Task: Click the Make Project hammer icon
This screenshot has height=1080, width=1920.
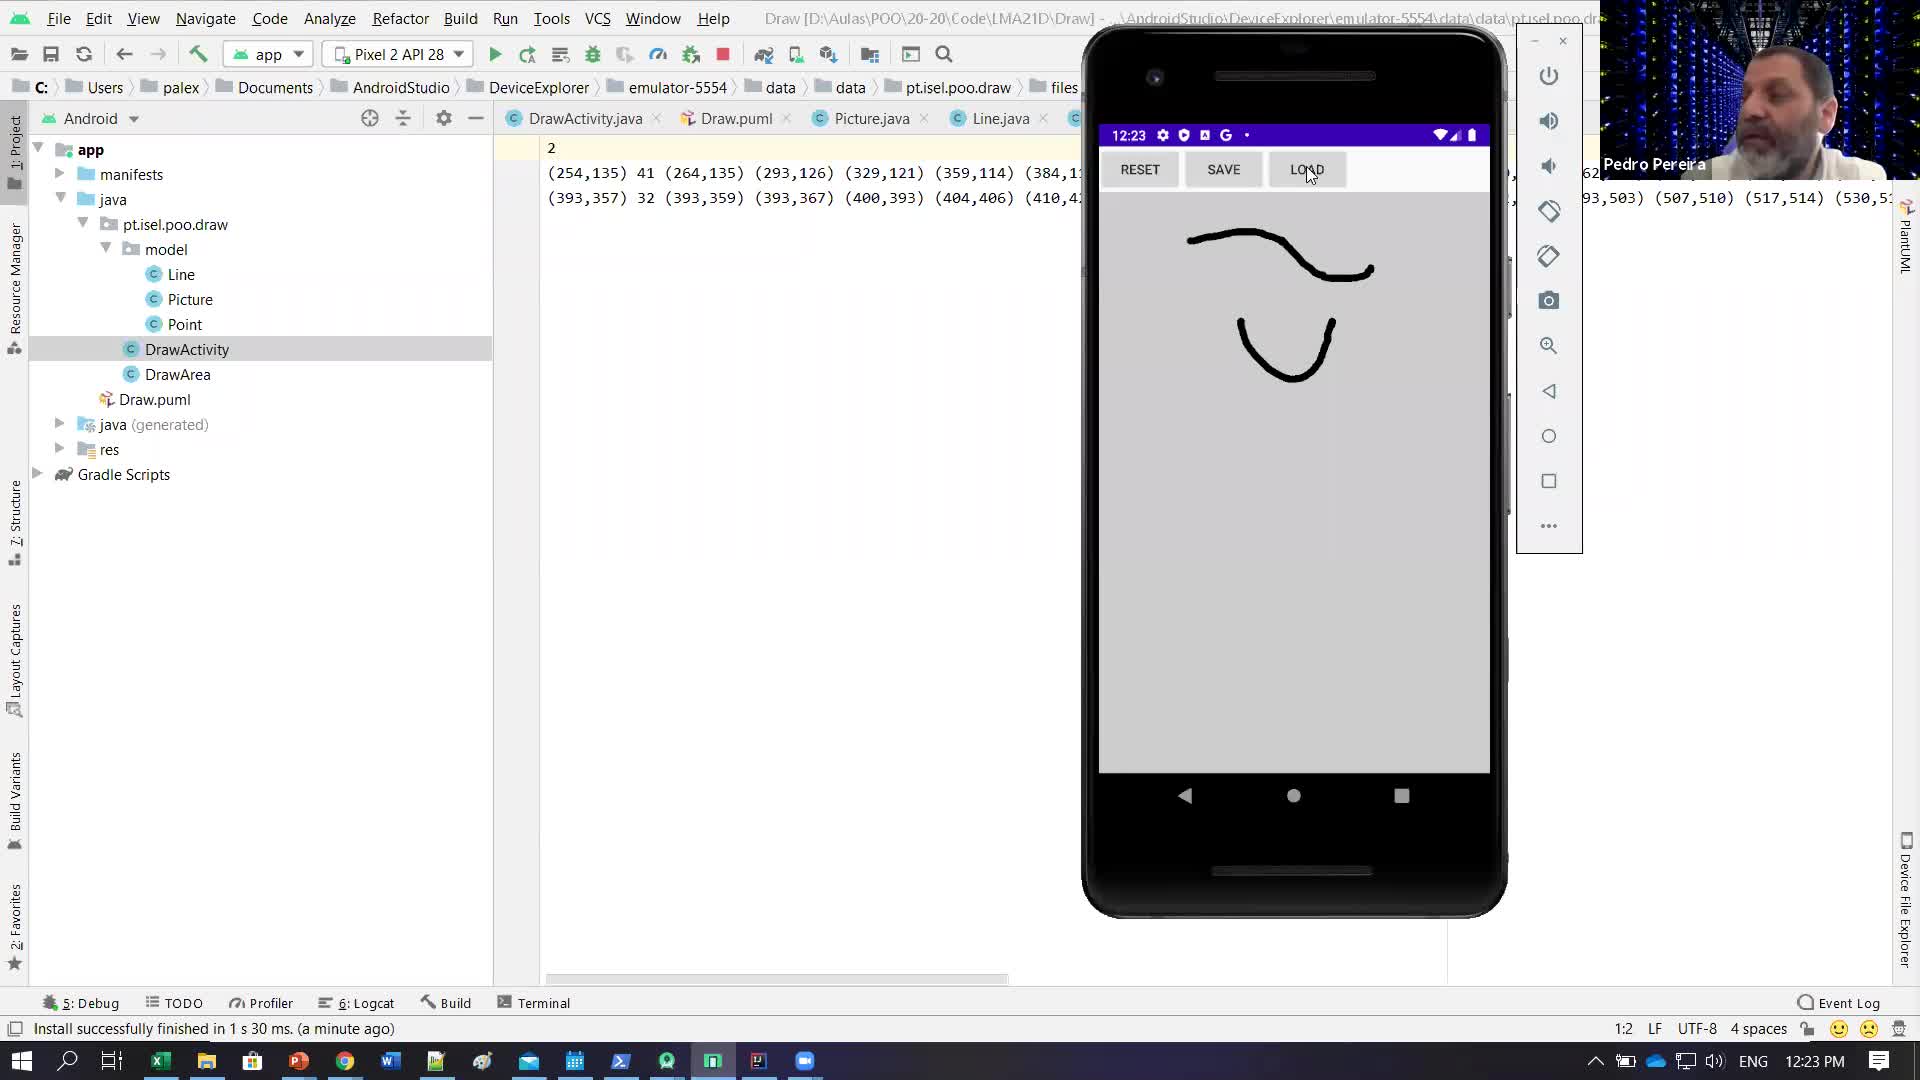Action: 198,54
